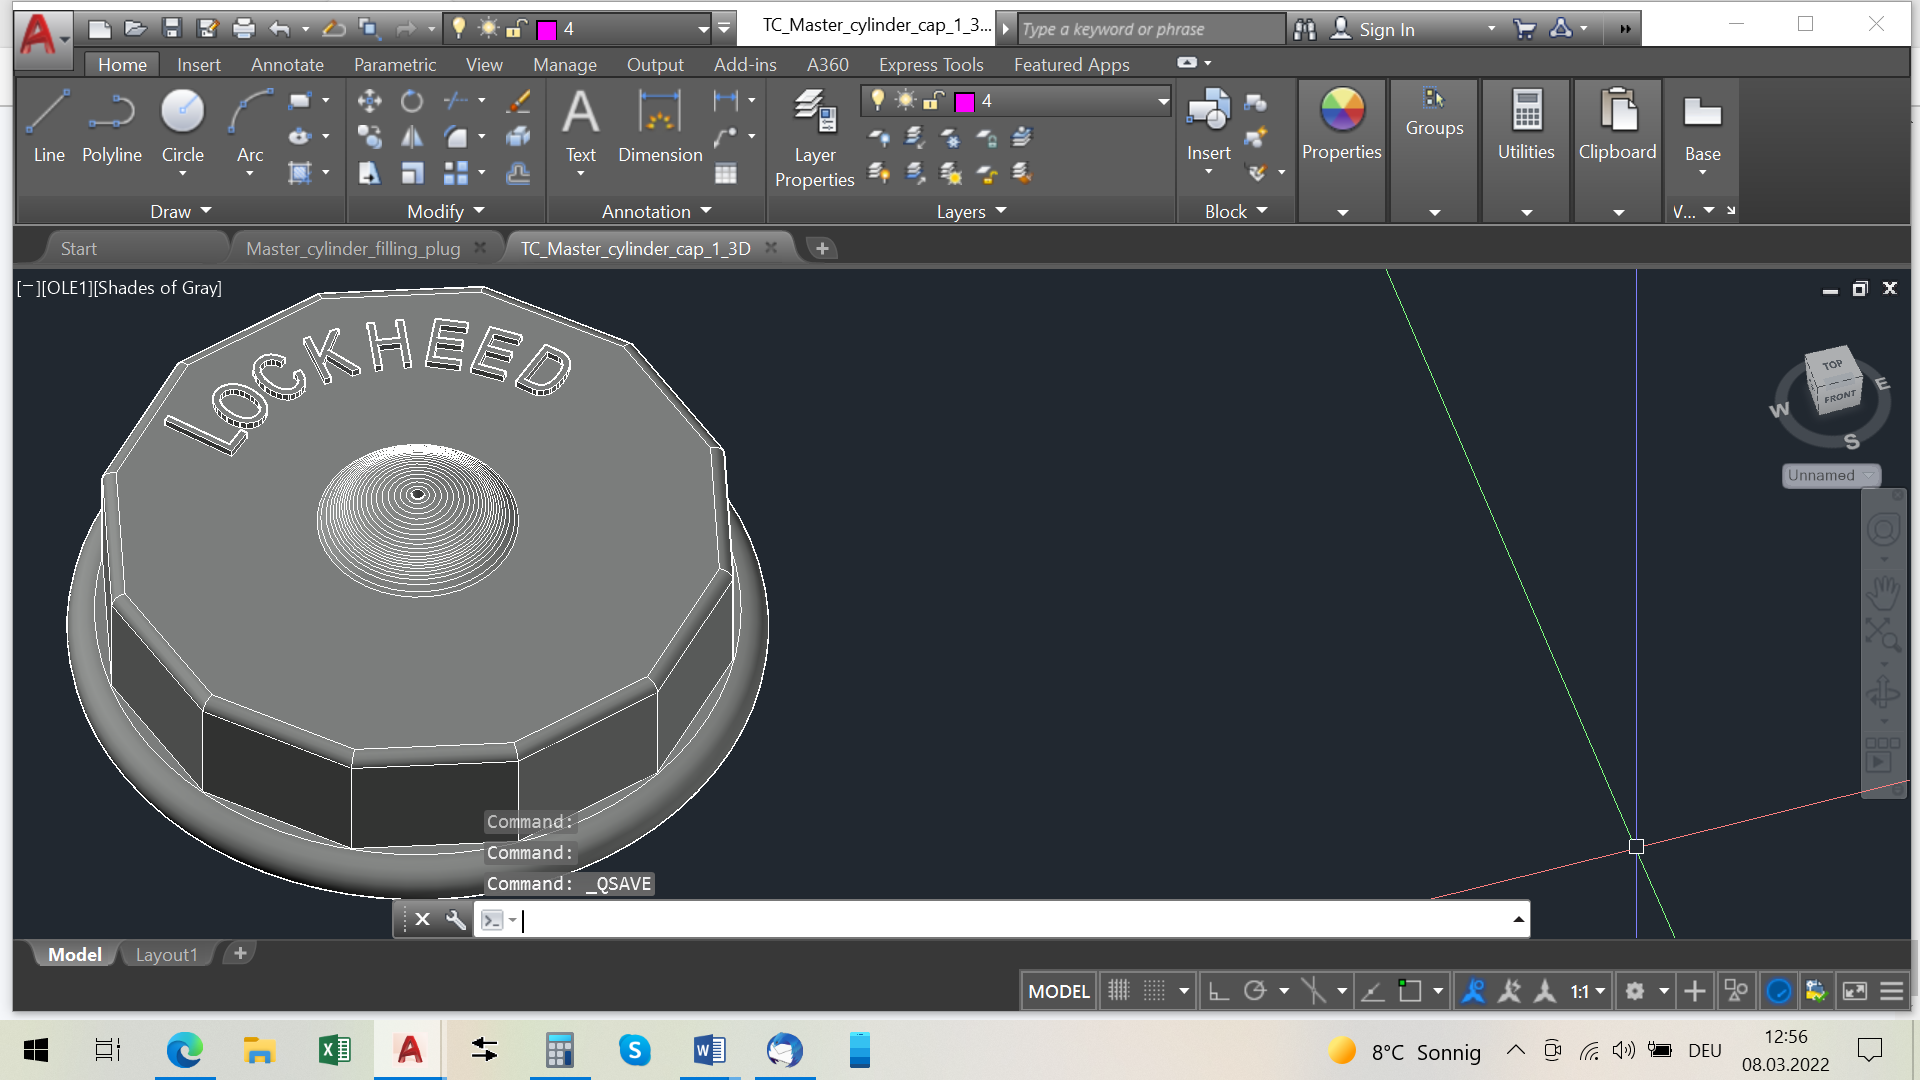Click the magenta swatch in quick access layer box
Screen dimensions: 1920x1080
[x=546, y=30]
